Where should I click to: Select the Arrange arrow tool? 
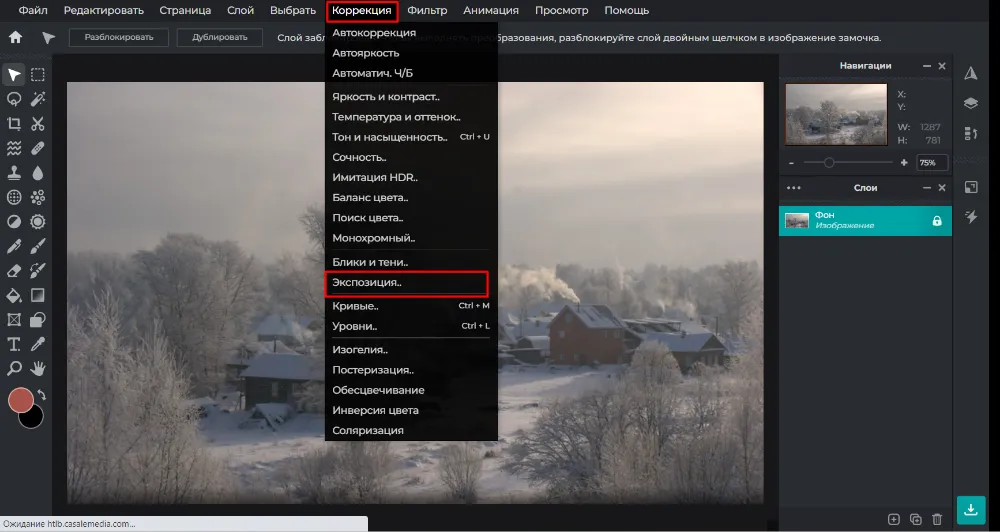(13, 75)
